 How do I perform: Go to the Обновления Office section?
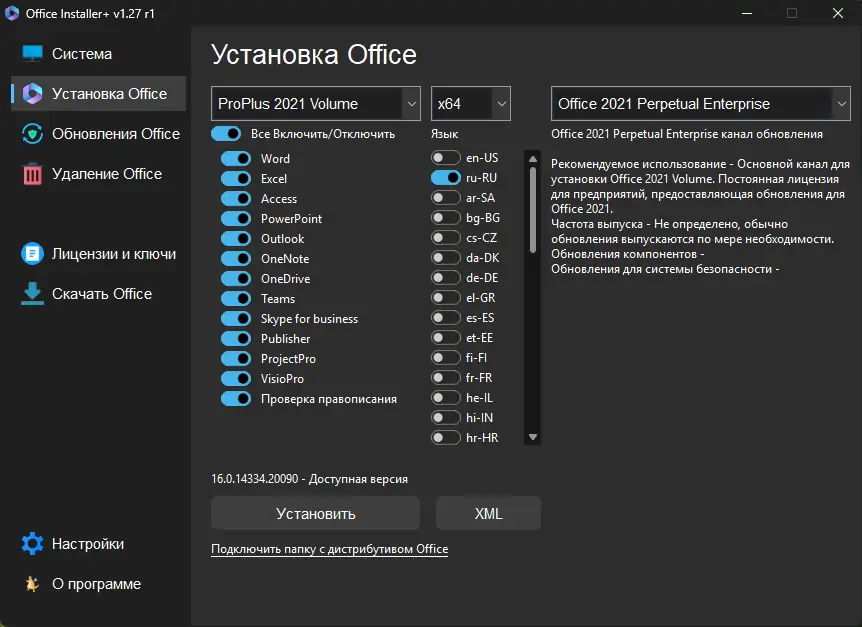[115, 134]
